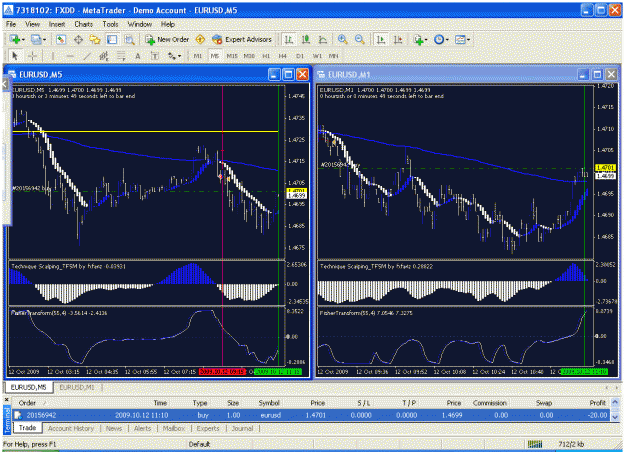Switch chart to bar chart style

point(289,39)
